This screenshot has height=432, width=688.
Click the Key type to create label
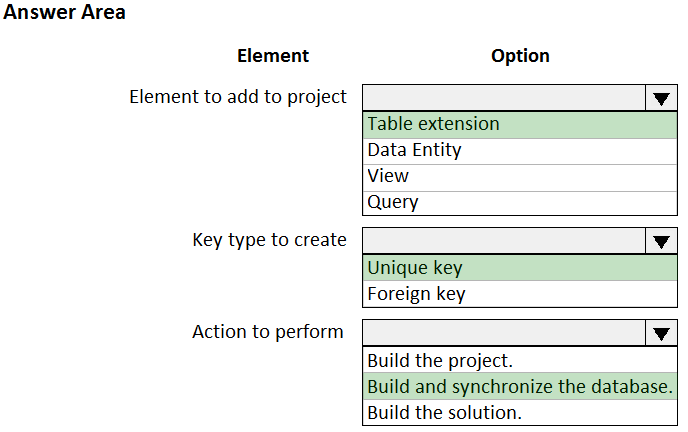[x=269, y=240]
